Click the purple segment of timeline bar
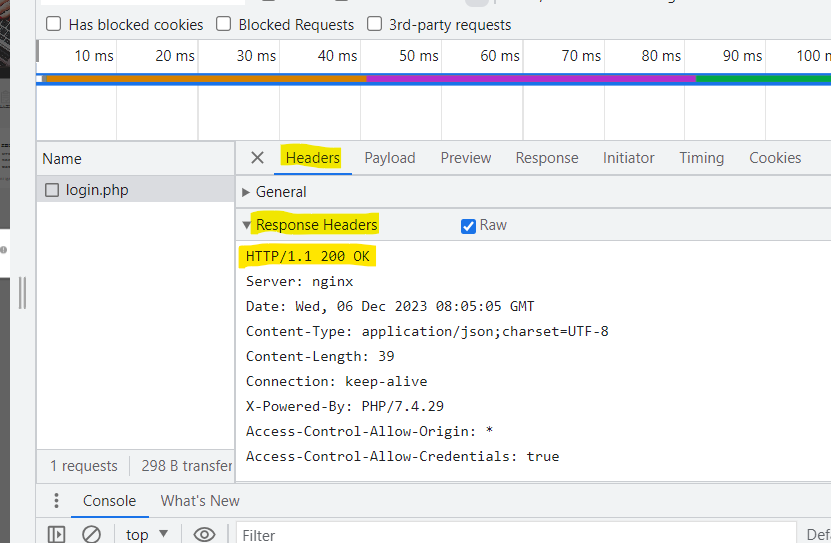This screenshot has width=831, height=543. 531,78
